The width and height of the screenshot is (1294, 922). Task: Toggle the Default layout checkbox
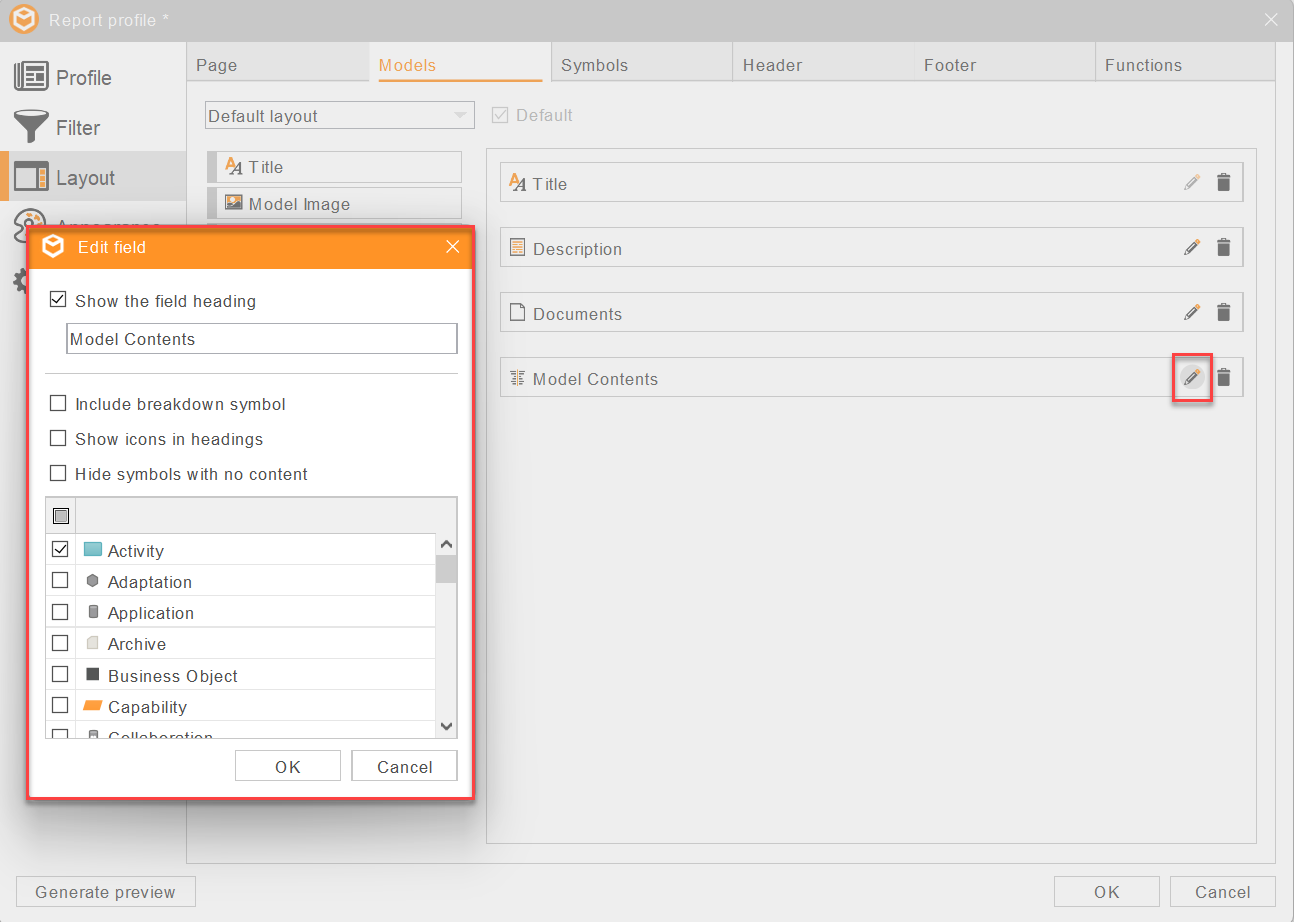[500, 115]
